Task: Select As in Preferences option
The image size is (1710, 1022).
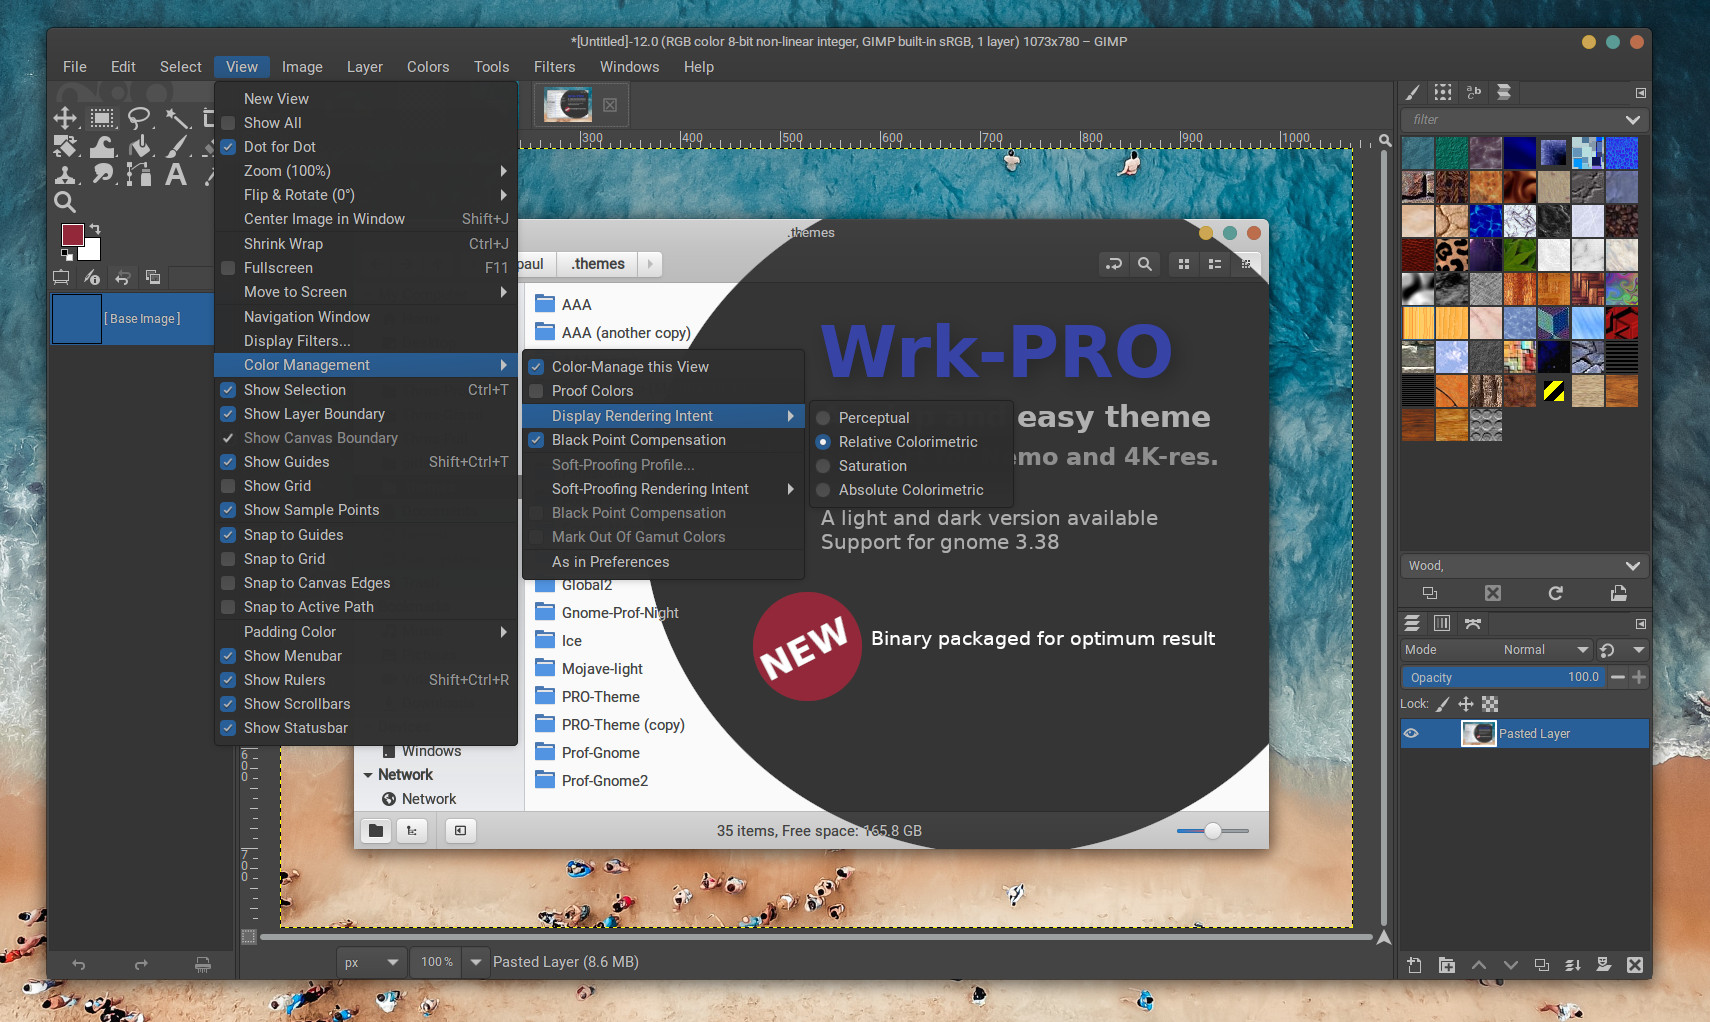Action: (663, 562)
